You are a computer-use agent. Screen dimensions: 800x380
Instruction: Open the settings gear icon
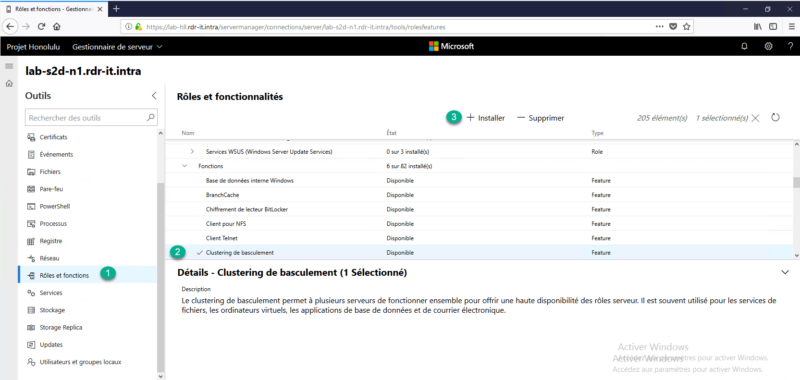pyautogui.click(x=768, y=46)
